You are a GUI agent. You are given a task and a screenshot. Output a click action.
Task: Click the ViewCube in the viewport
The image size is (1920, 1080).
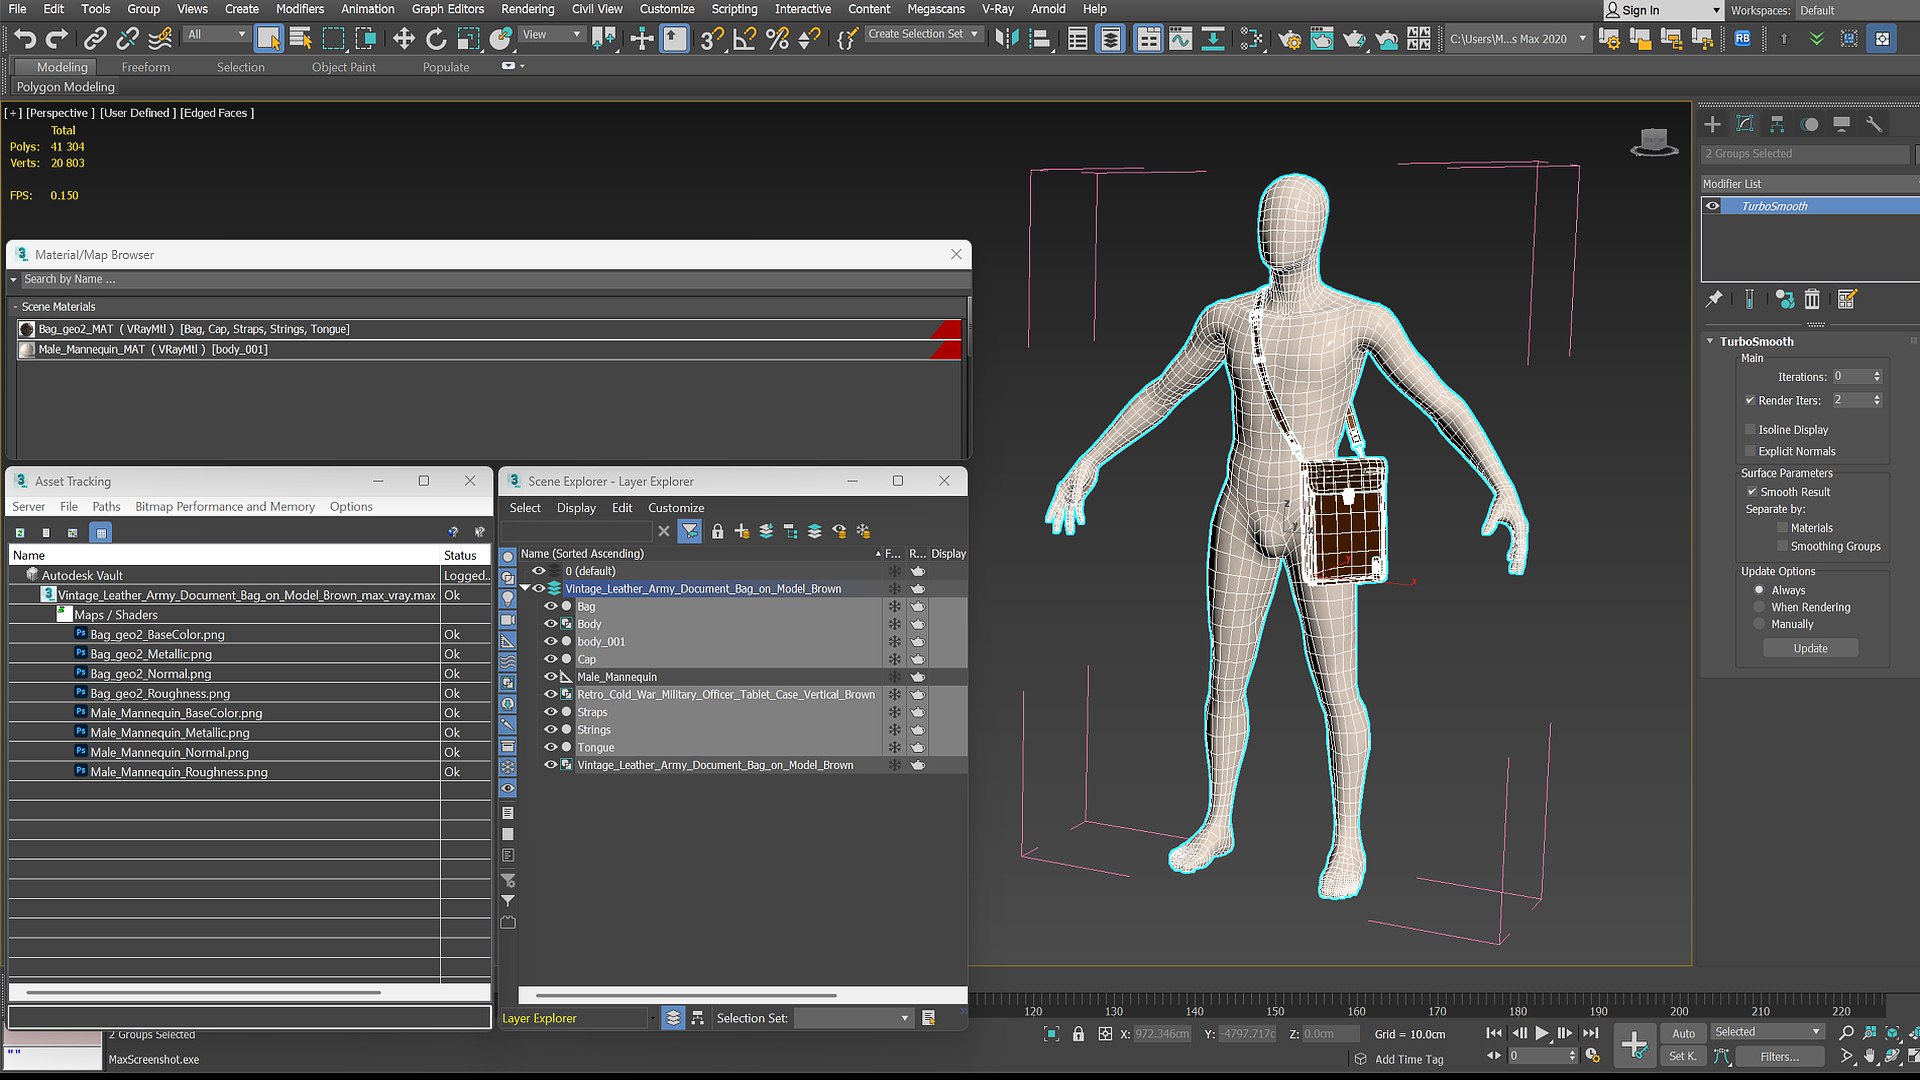click(1654, 142)
